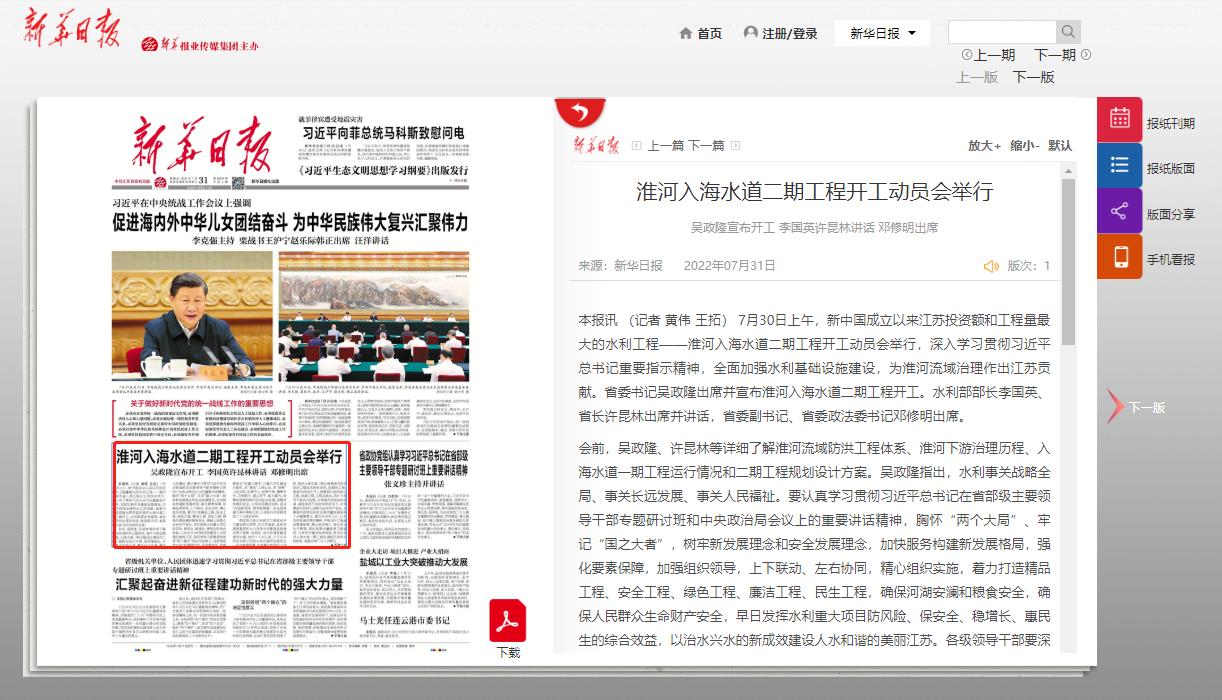Open the orange 手机看报 phone icon
This screenshot has width=1222, height=700.
point(1120,257)
